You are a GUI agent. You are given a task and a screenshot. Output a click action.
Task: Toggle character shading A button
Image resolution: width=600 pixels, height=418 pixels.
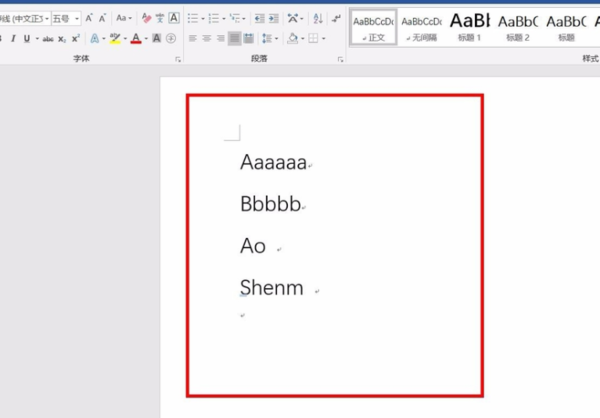157,38
